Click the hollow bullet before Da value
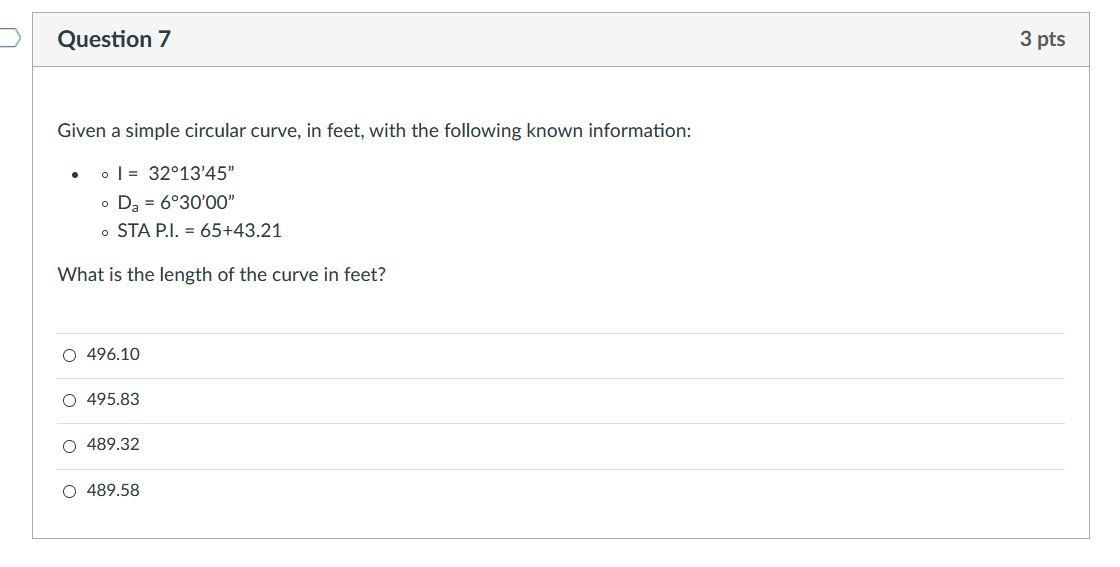The image size is (1120, 567). point(105,203)
